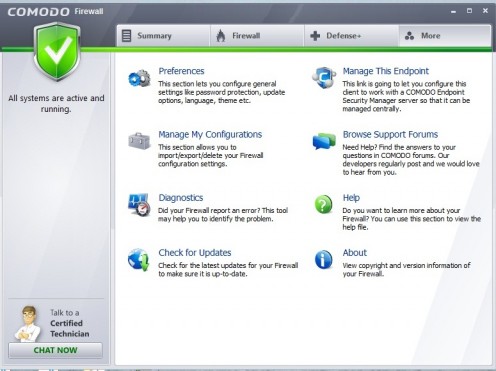Viewport: 496px width, 371px height.
Task: Click the Diagnostics monitor icon
Action: (x=139, y=205)
